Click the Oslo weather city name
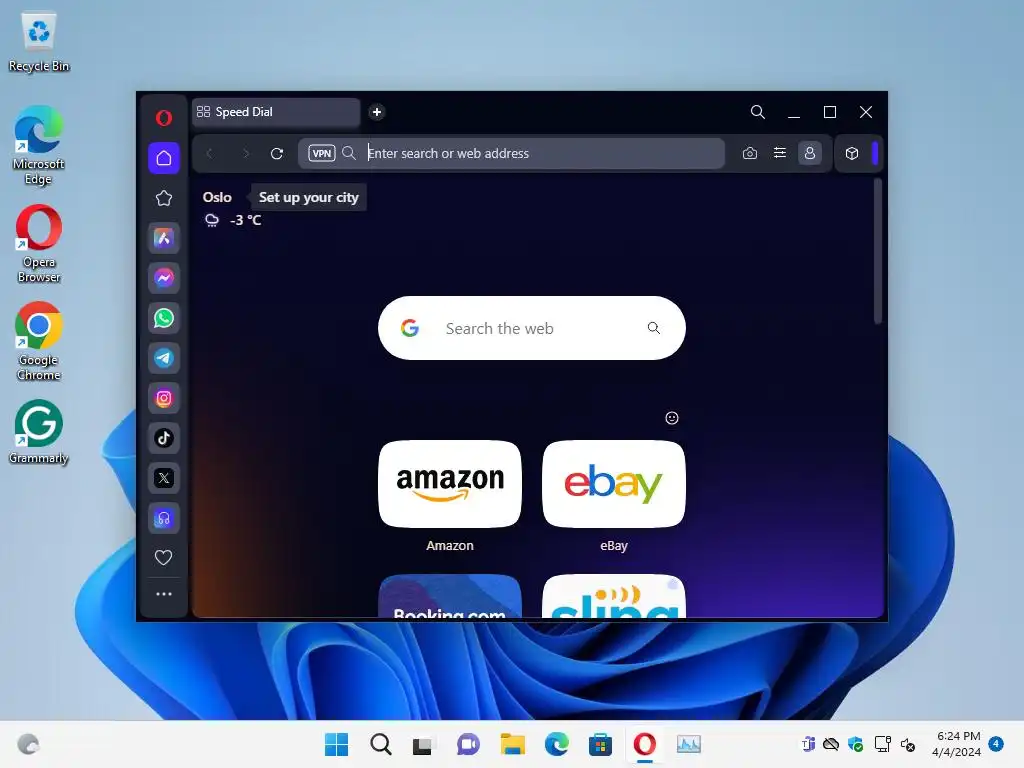 (x=217, y=197)
